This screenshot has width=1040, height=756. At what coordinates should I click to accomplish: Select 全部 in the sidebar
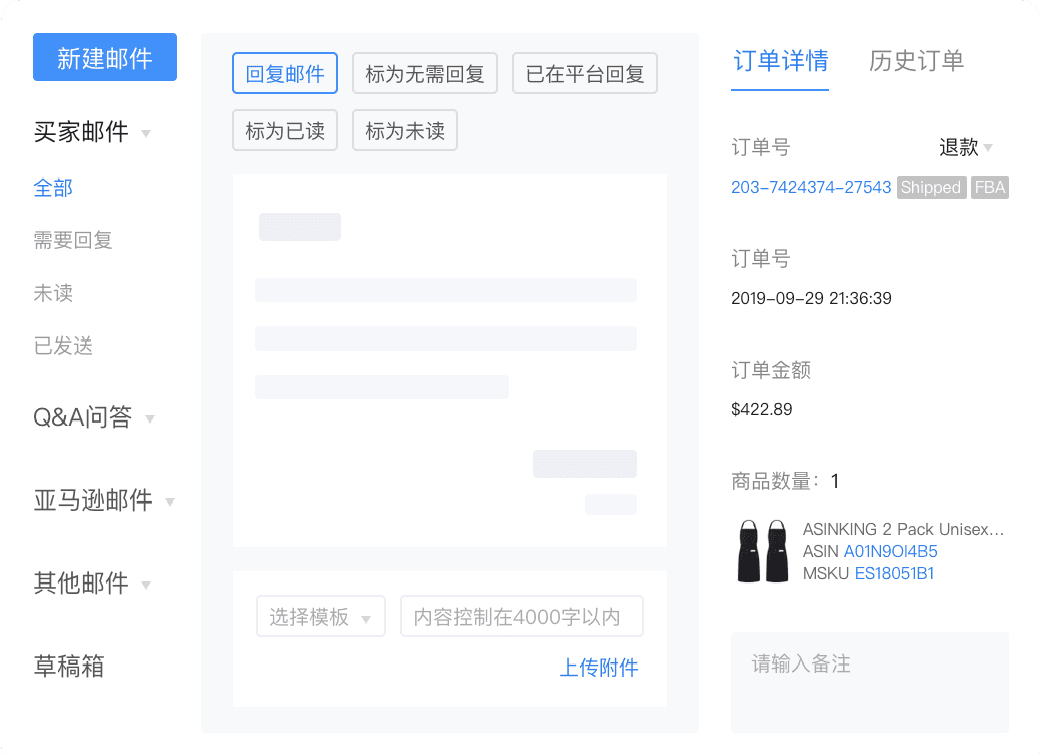click(x=53, y=188)
